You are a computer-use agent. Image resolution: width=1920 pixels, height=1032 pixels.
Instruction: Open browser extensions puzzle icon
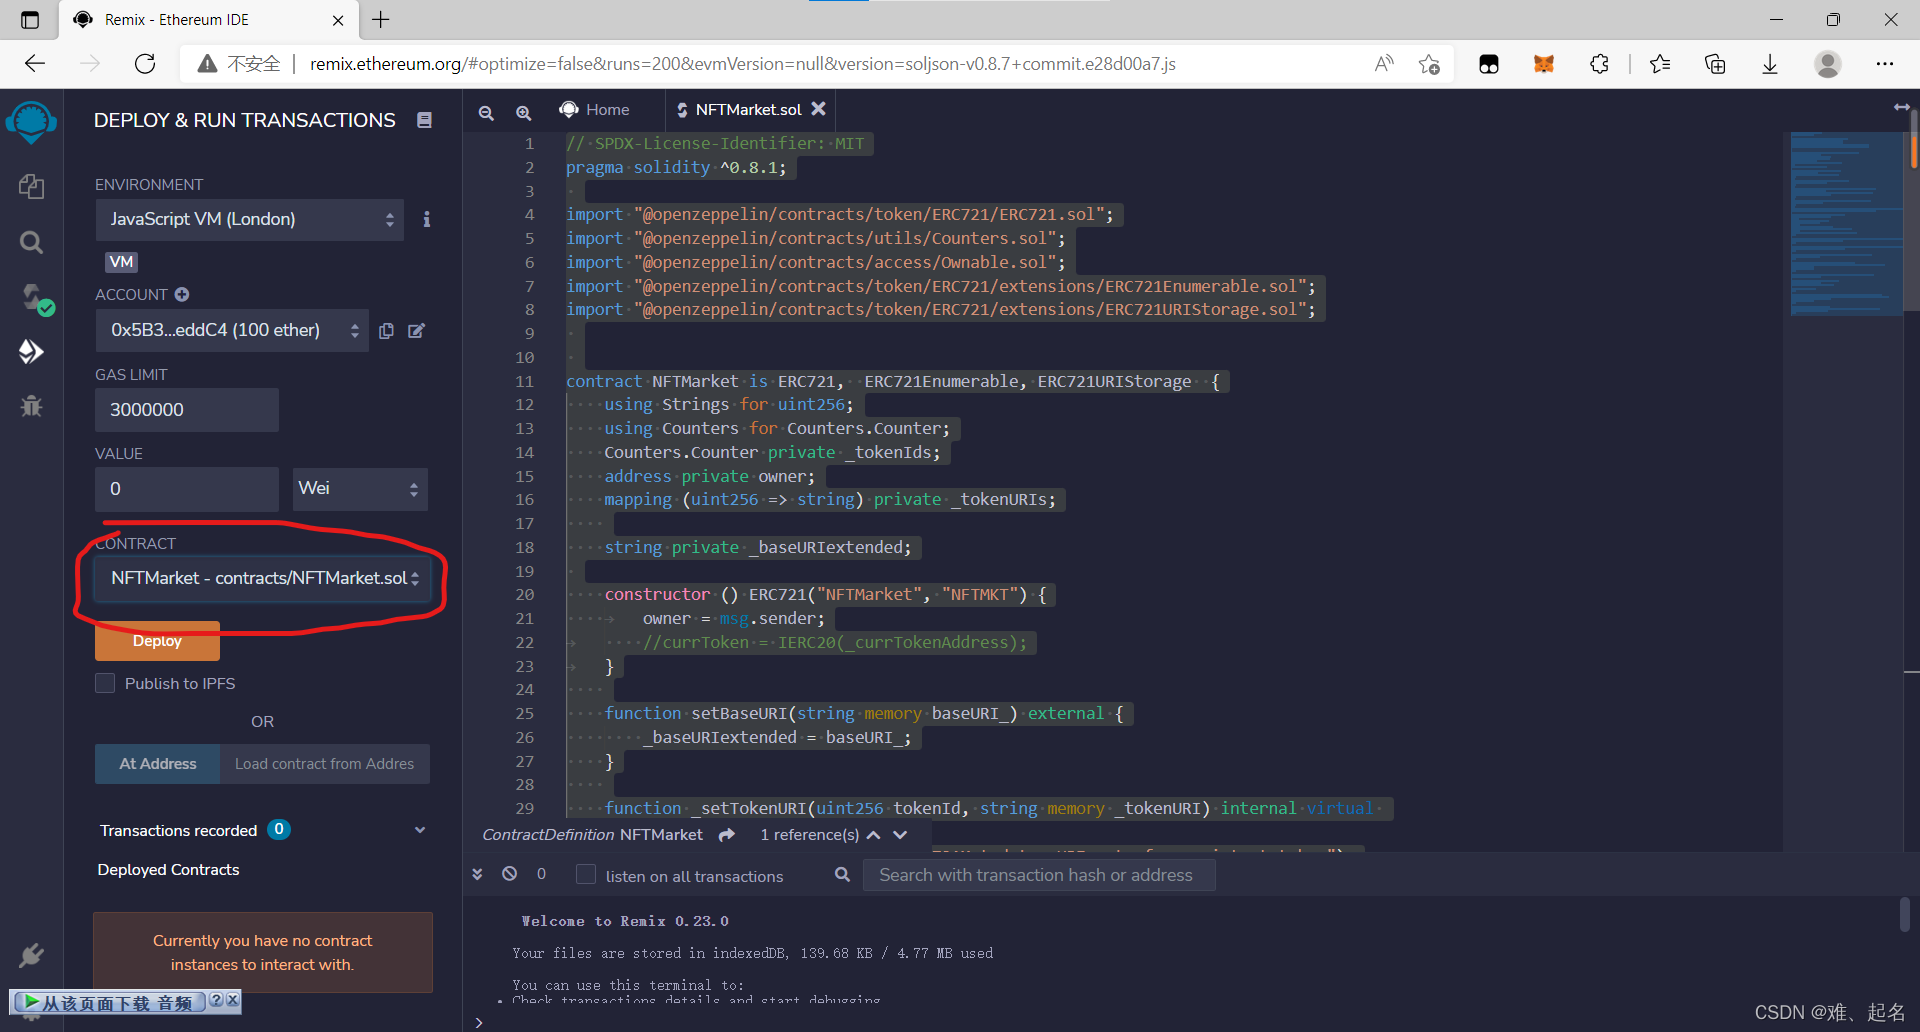click(1599, 64)
